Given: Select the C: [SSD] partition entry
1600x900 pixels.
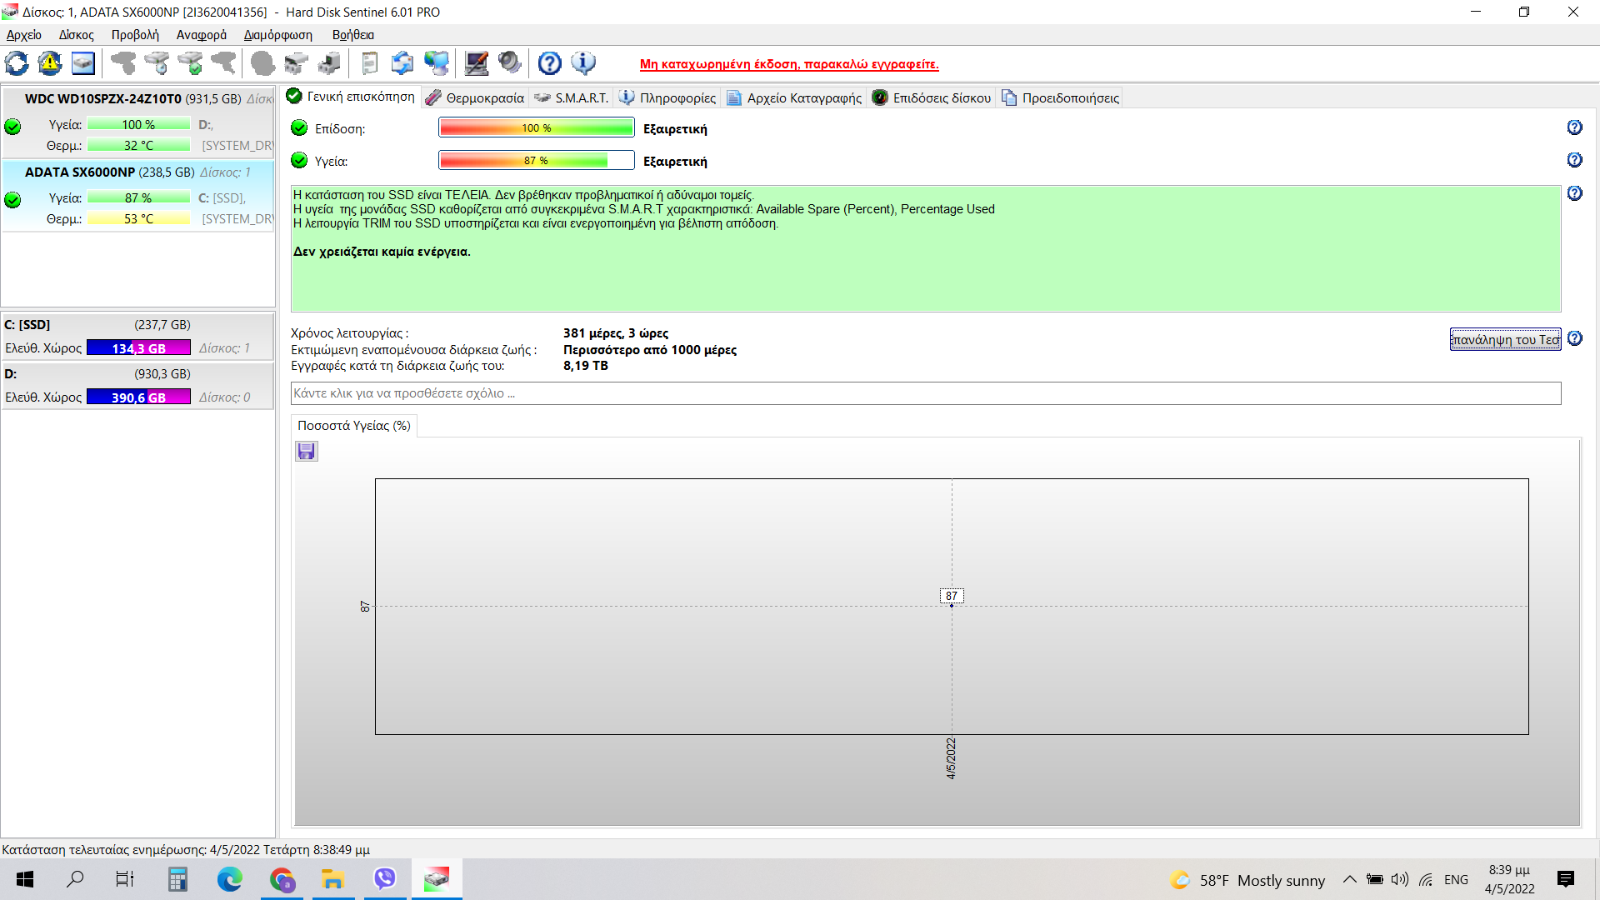Looking at the screenshot, I should [x=138, y=336].
